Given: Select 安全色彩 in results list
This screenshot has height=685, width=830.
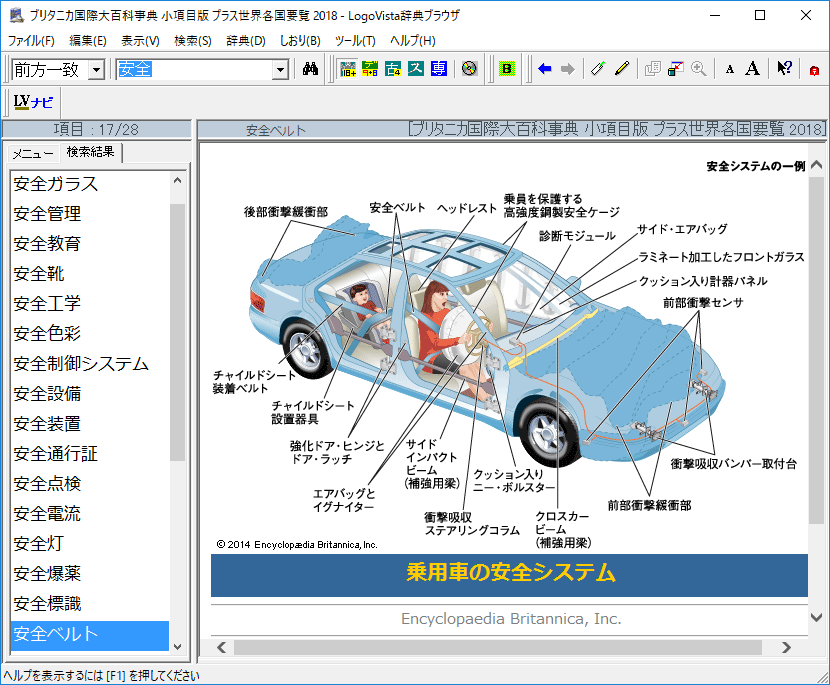Looking at the screenshot, I should (90, 334).
